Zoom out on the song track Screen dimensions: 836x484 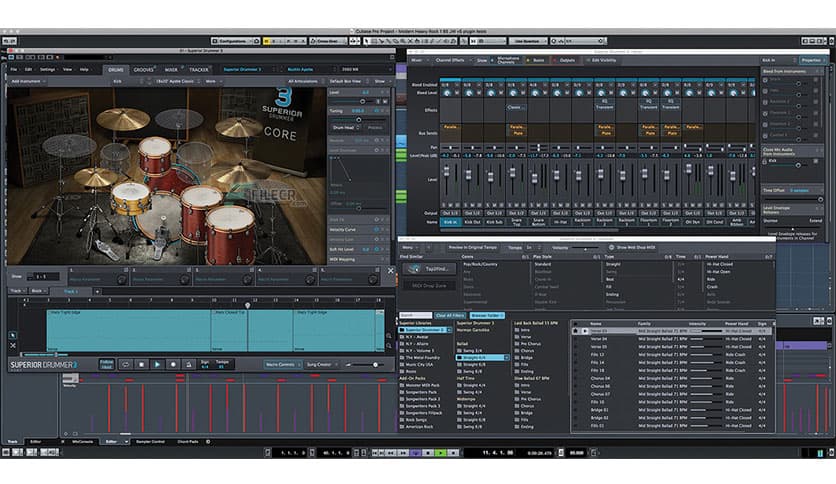pos(389,345)
